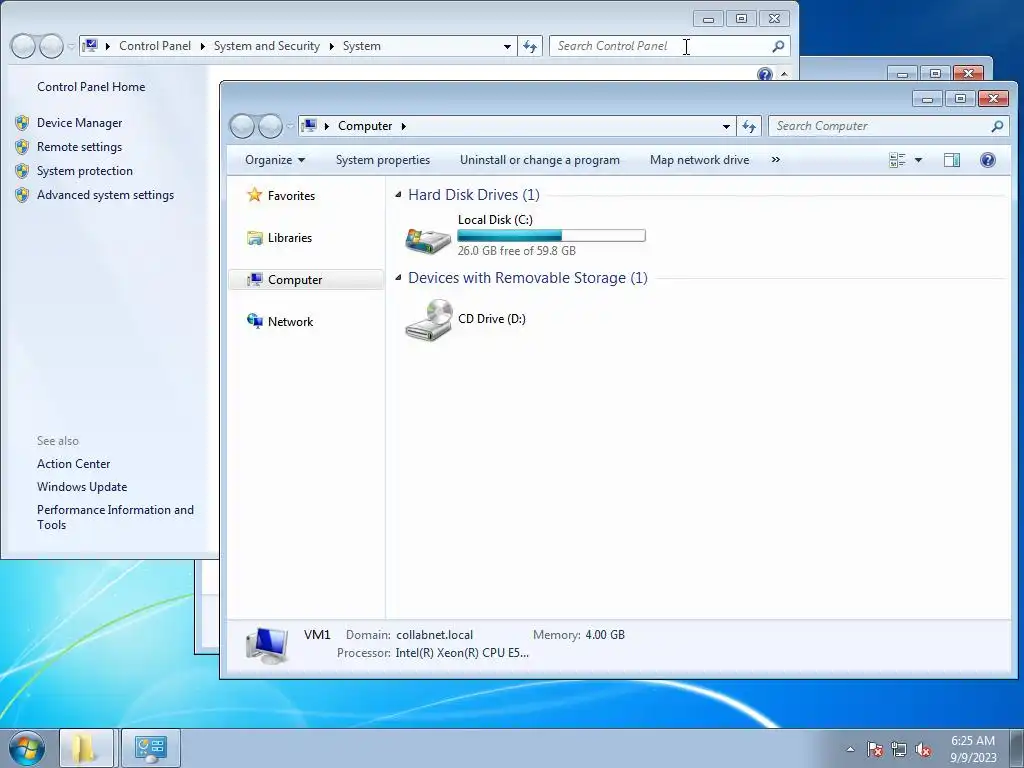Show more toolbar commands chevron
The width and height of the screenshot is (1024, 768).
(x=775, y=159)
